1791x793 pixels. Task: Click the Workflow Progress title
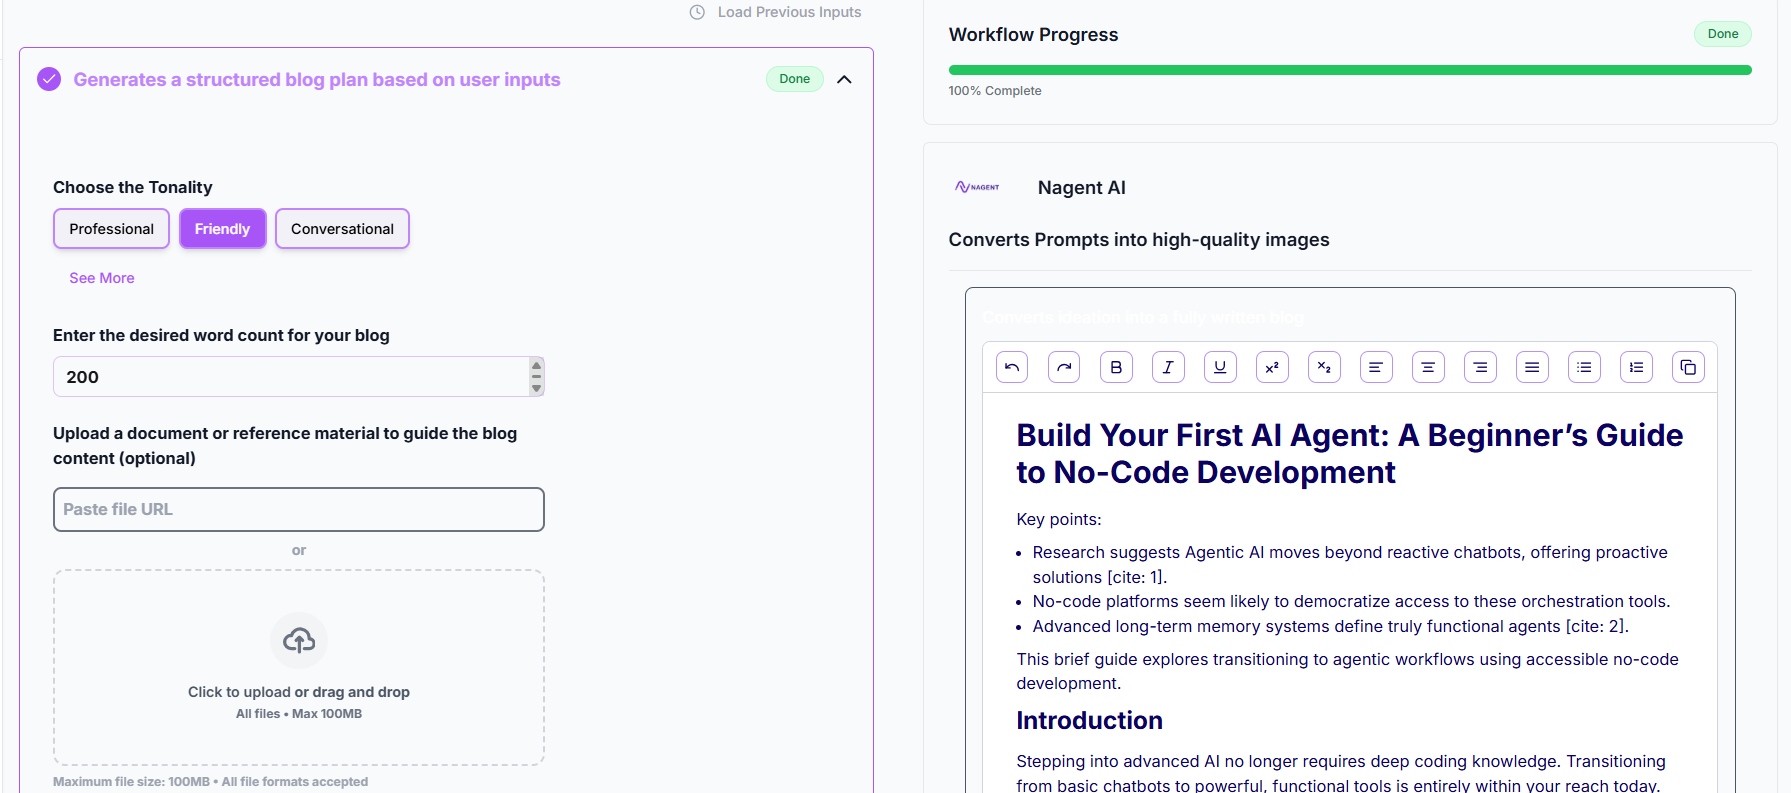tap(1033, 35)
